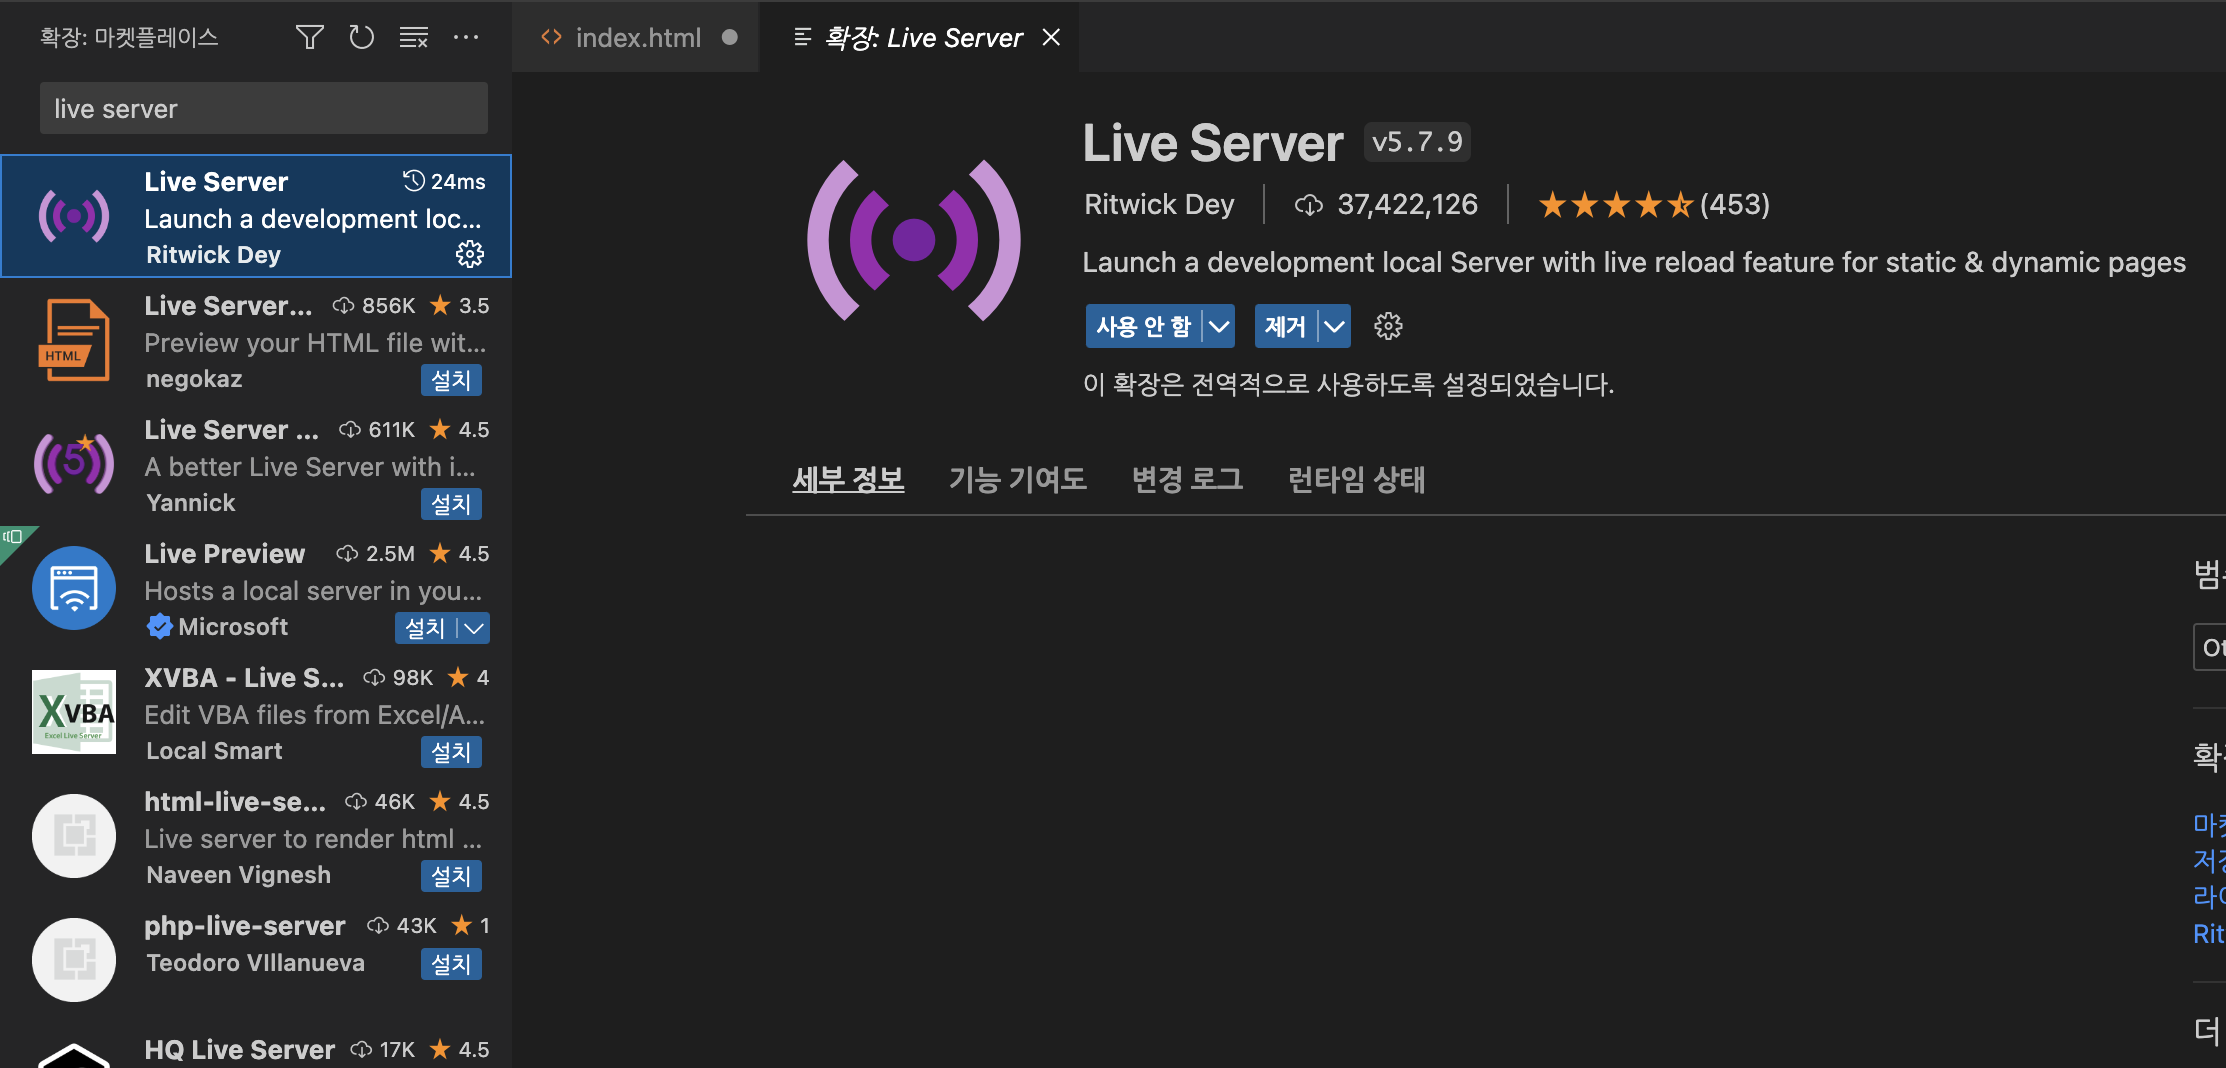Screen dimensions: 2226x1068
Task: Clear extension search results icon
Action: click(414, 38)
